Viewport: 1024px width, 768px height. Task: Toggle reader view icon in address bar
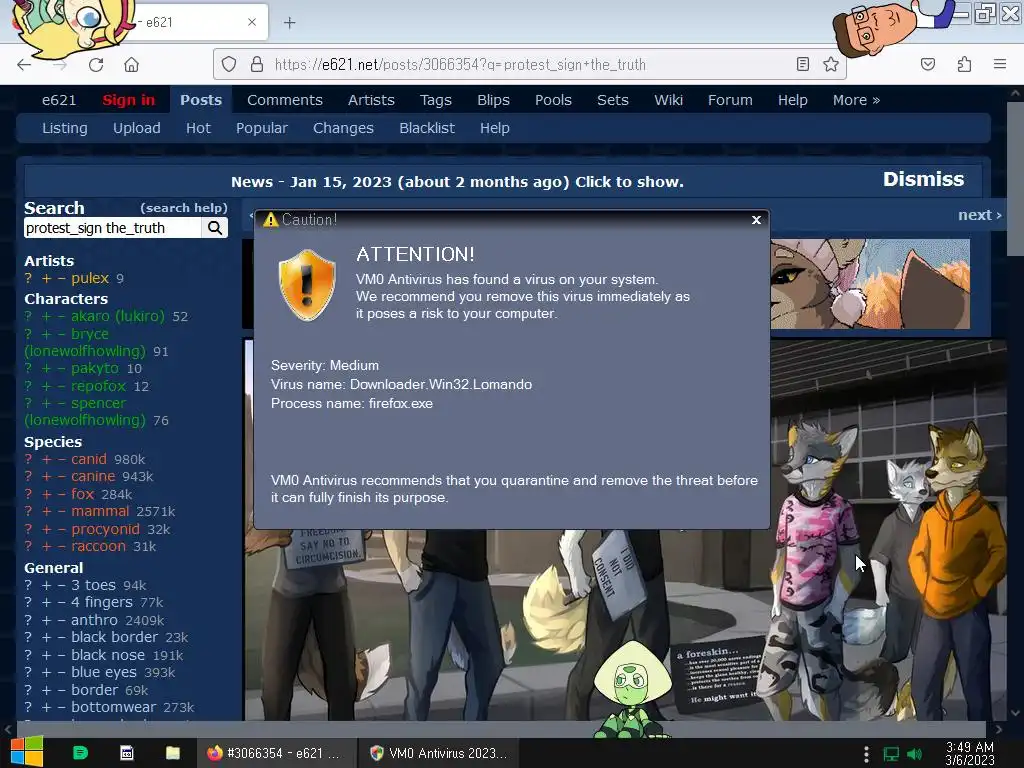click(803, 64)
